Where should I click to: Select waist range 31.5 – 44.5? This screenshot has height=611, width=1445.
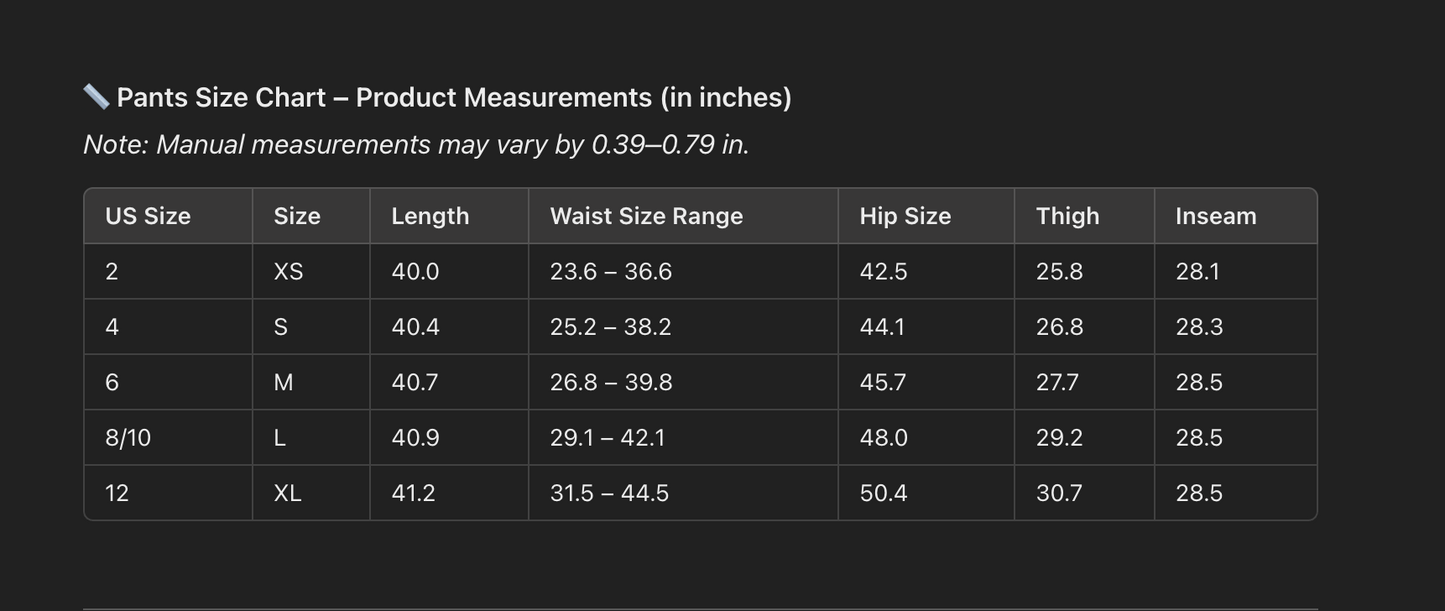coord(609,493)
